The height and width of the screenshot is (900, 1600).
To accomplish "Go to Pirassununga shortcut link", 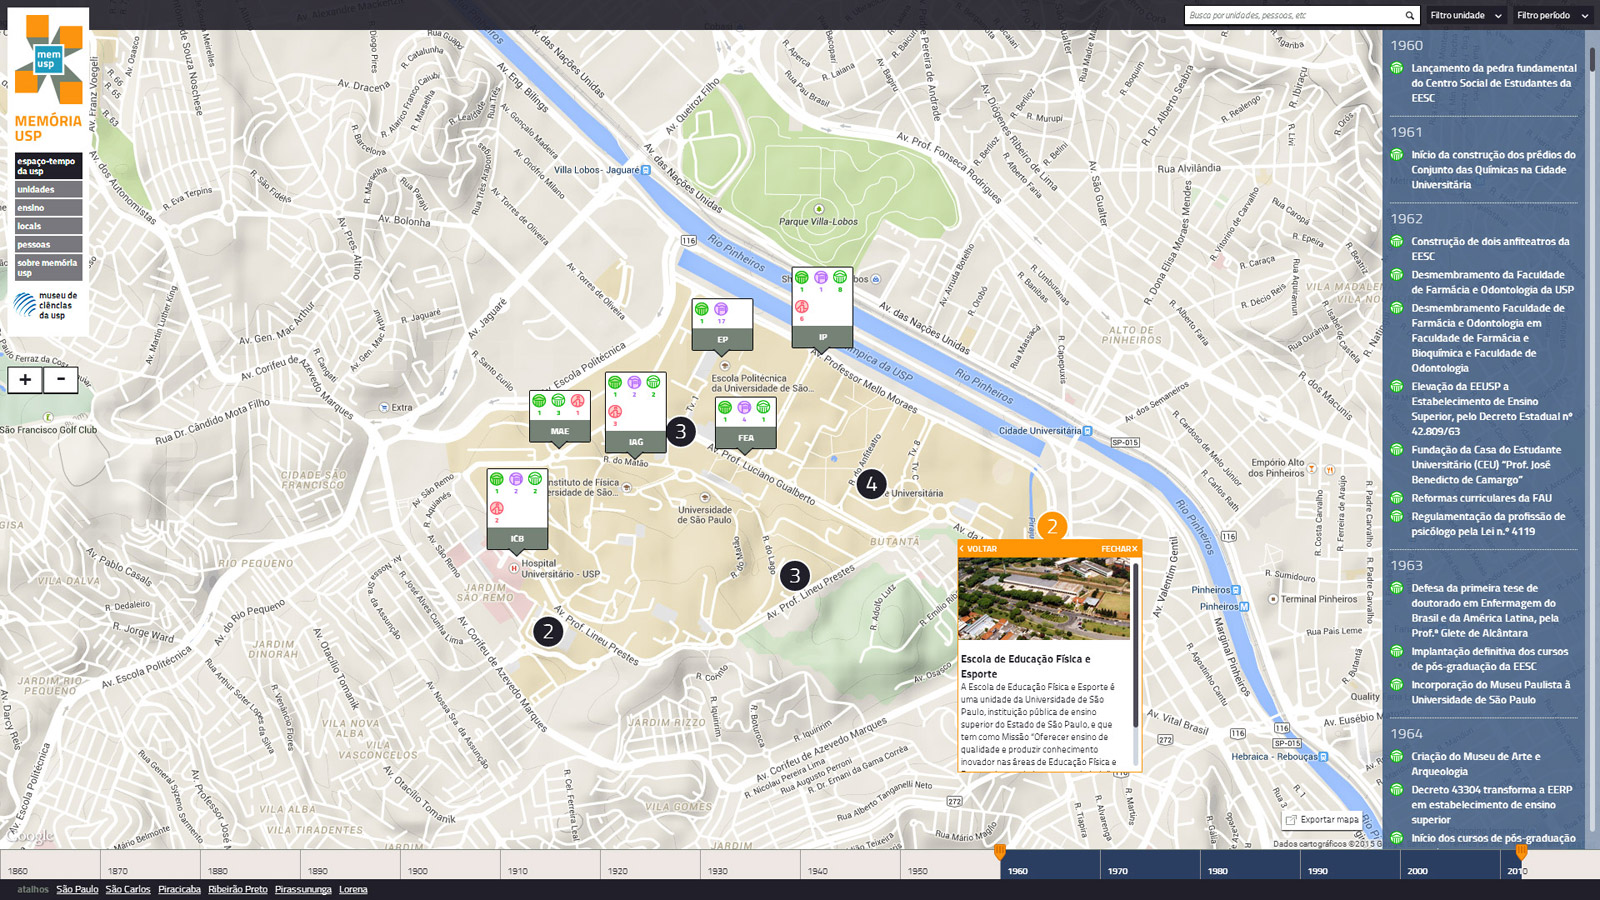I will (x=303, y=889).
